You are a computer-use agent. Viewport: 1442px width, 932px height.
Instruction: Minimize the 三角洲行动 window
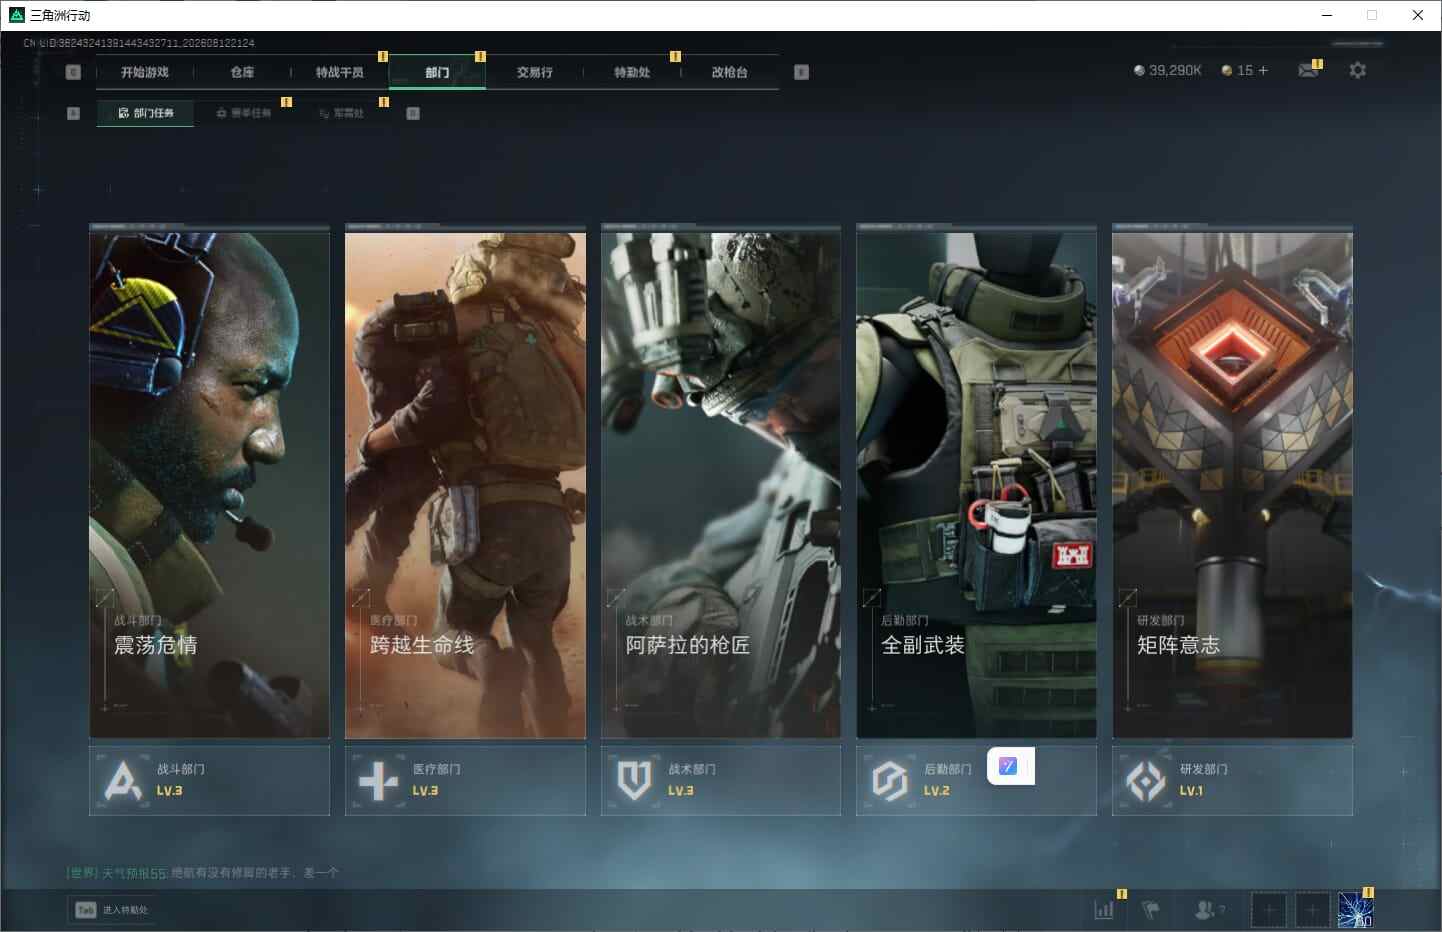pos(1327,15)
